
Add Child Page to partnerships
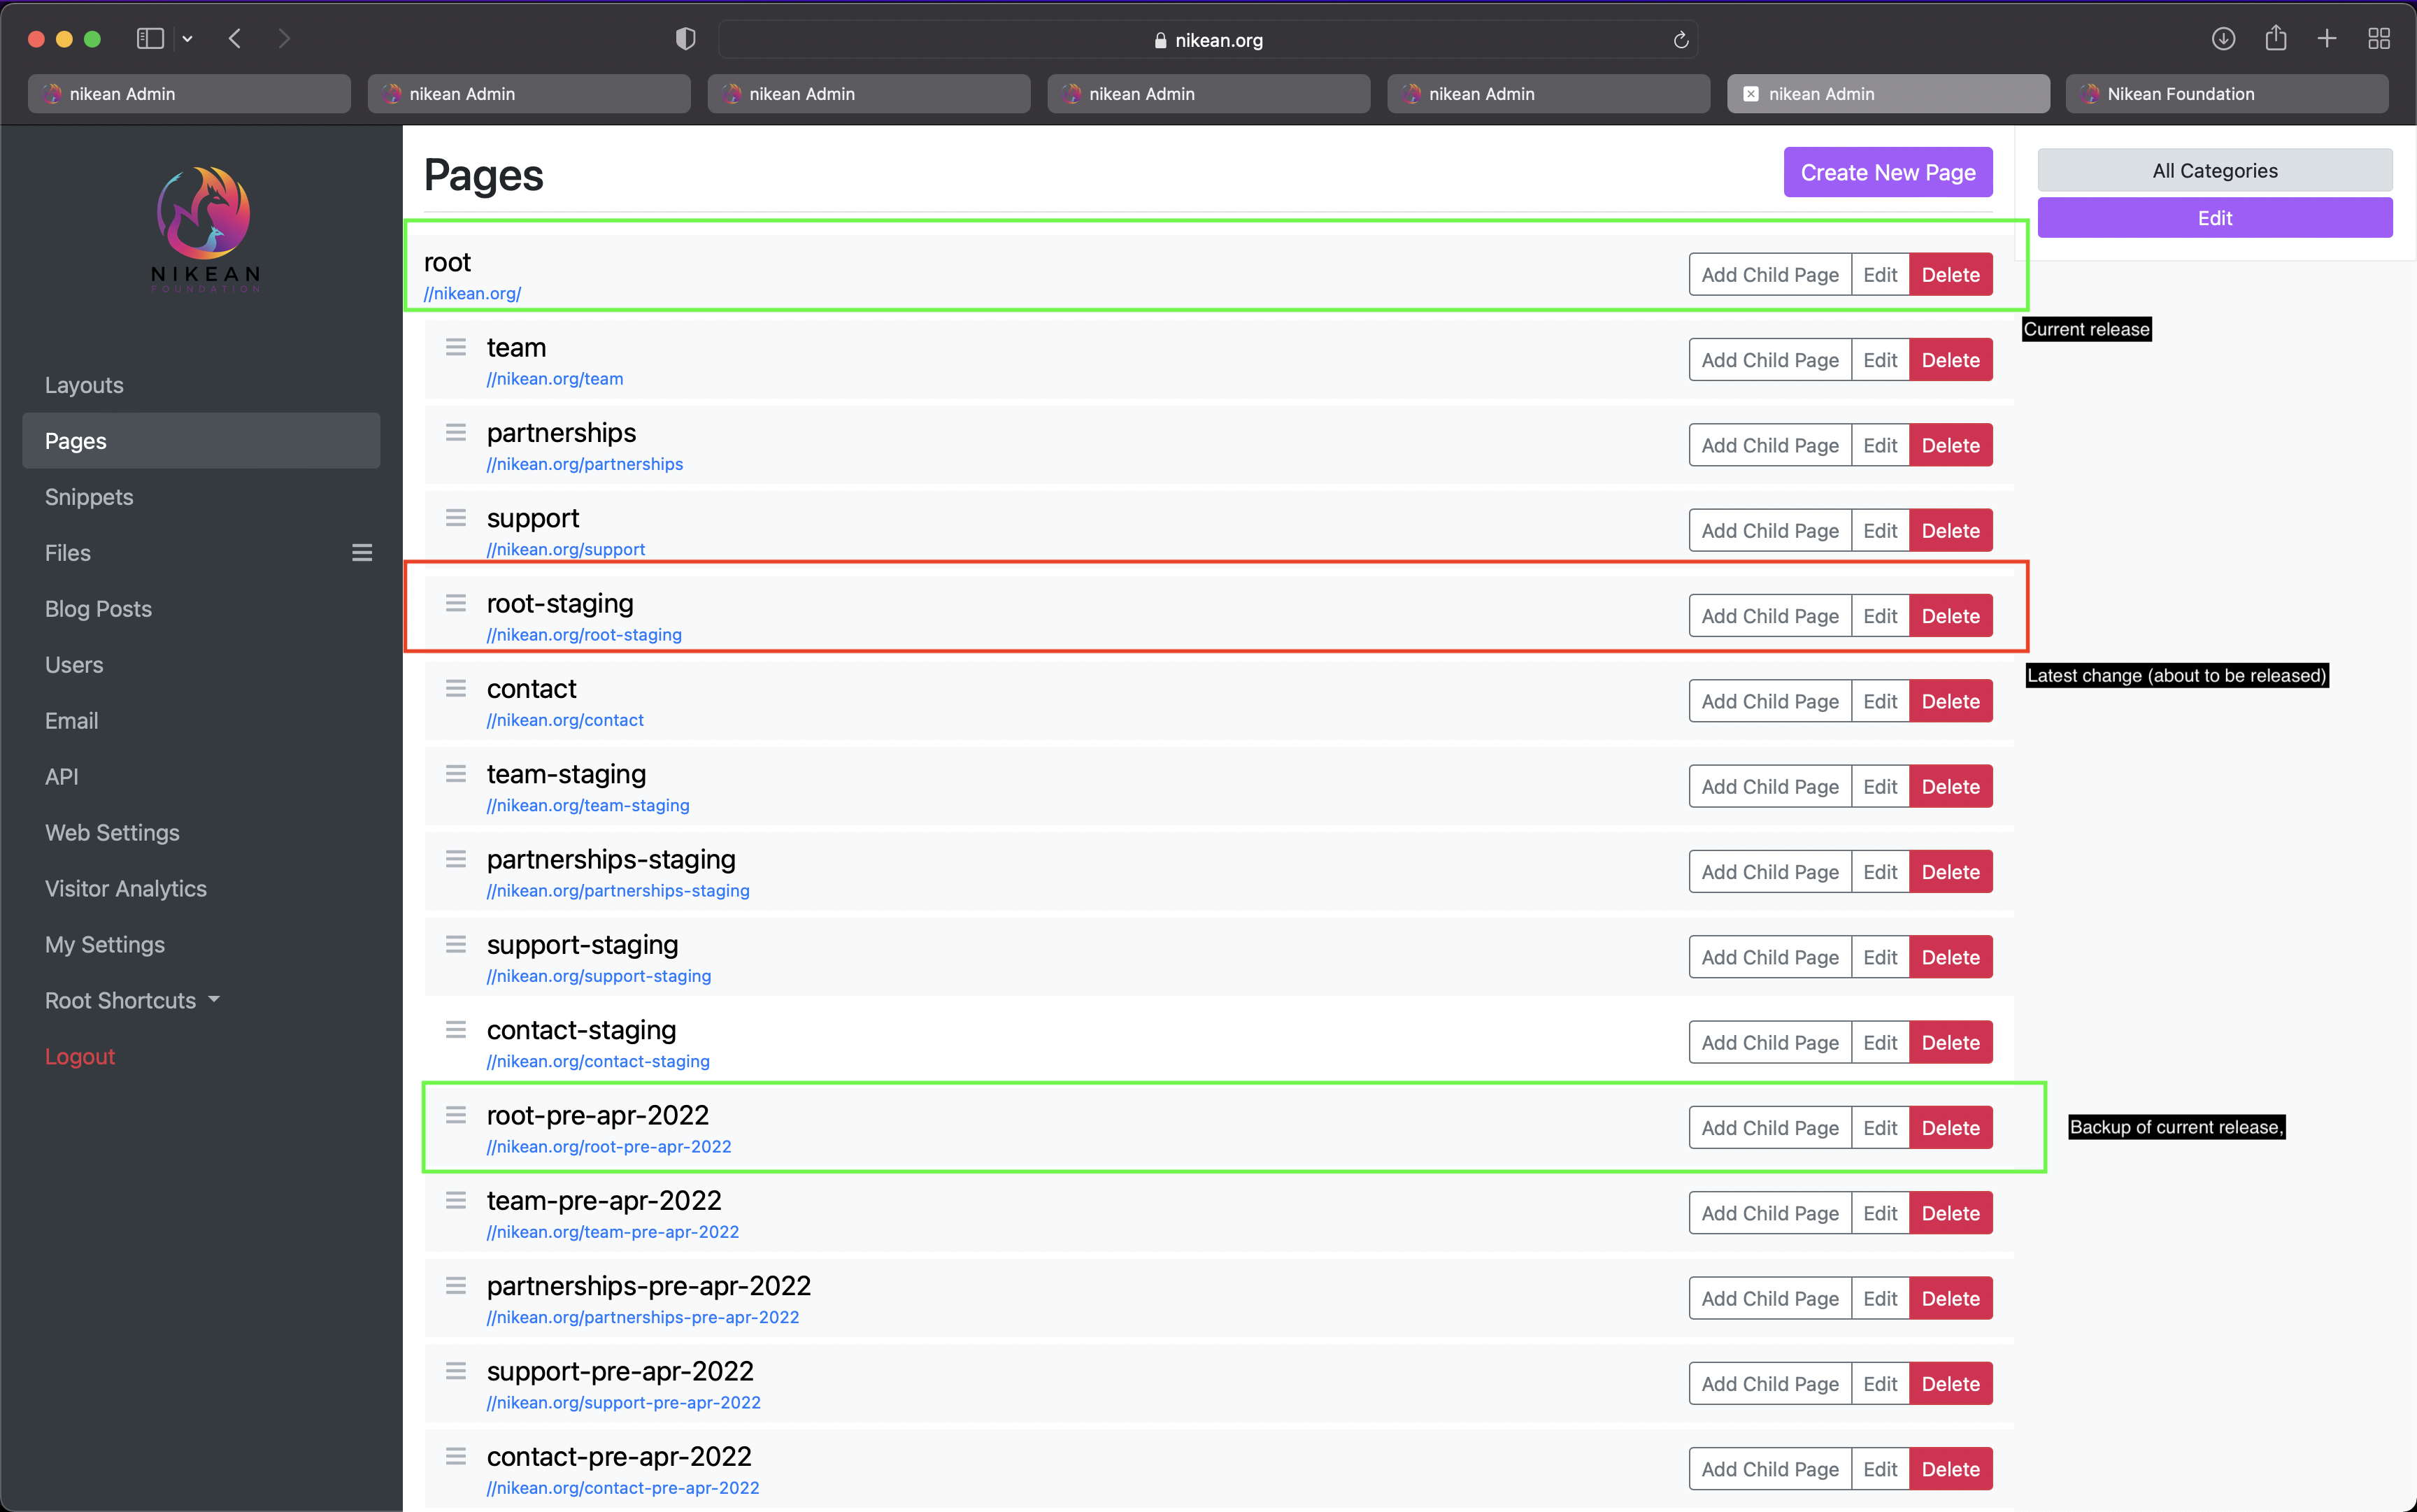(x=1770, y=445)
